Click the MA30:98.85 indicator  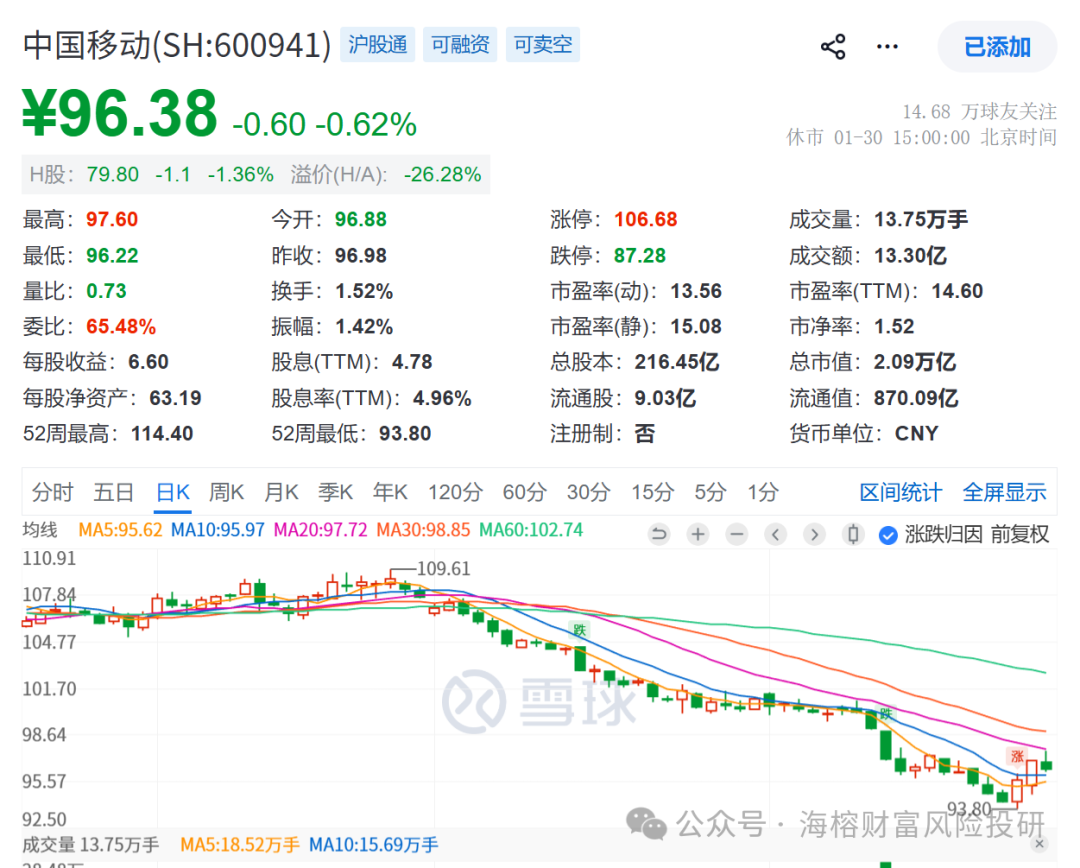point(424,530)
